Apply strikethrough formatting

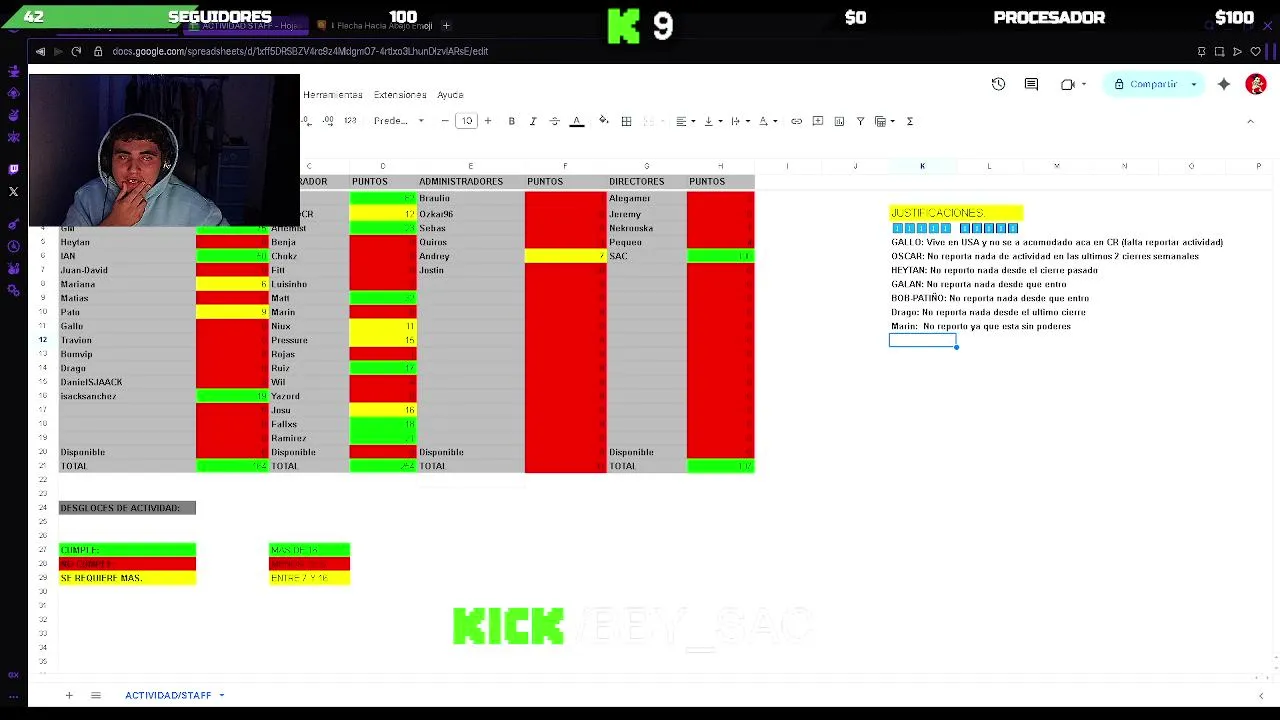[555, 121]
